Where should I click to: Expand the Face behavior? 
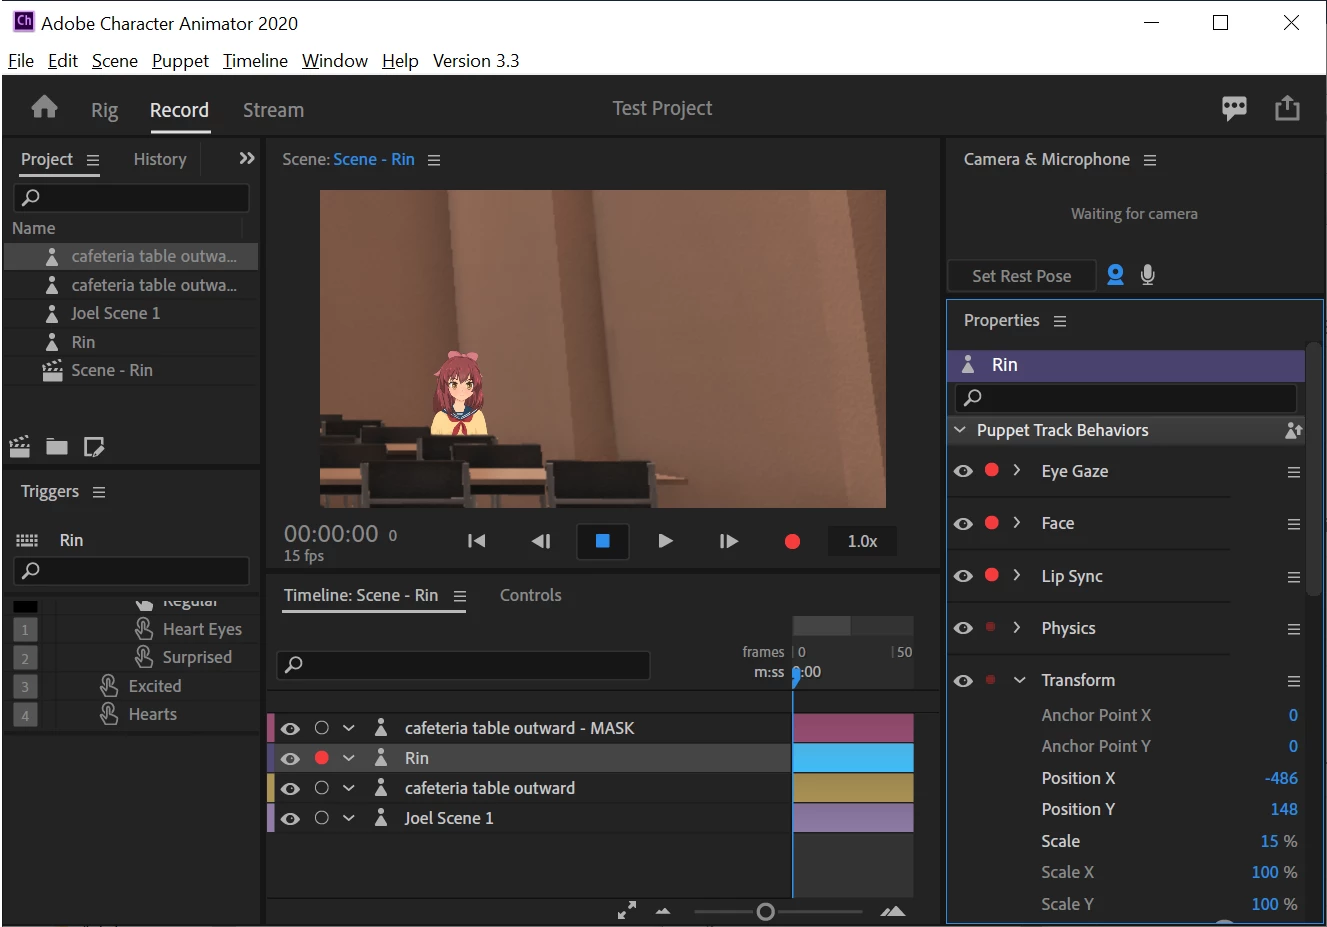(x=1017, y=522)
